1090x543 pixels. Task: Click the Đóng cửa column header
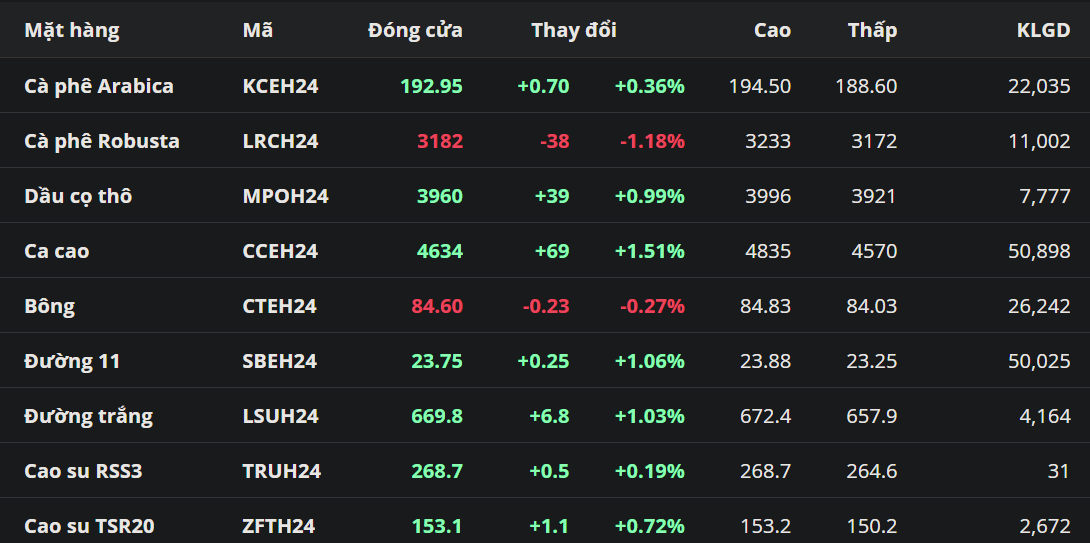tap(415, 30)
